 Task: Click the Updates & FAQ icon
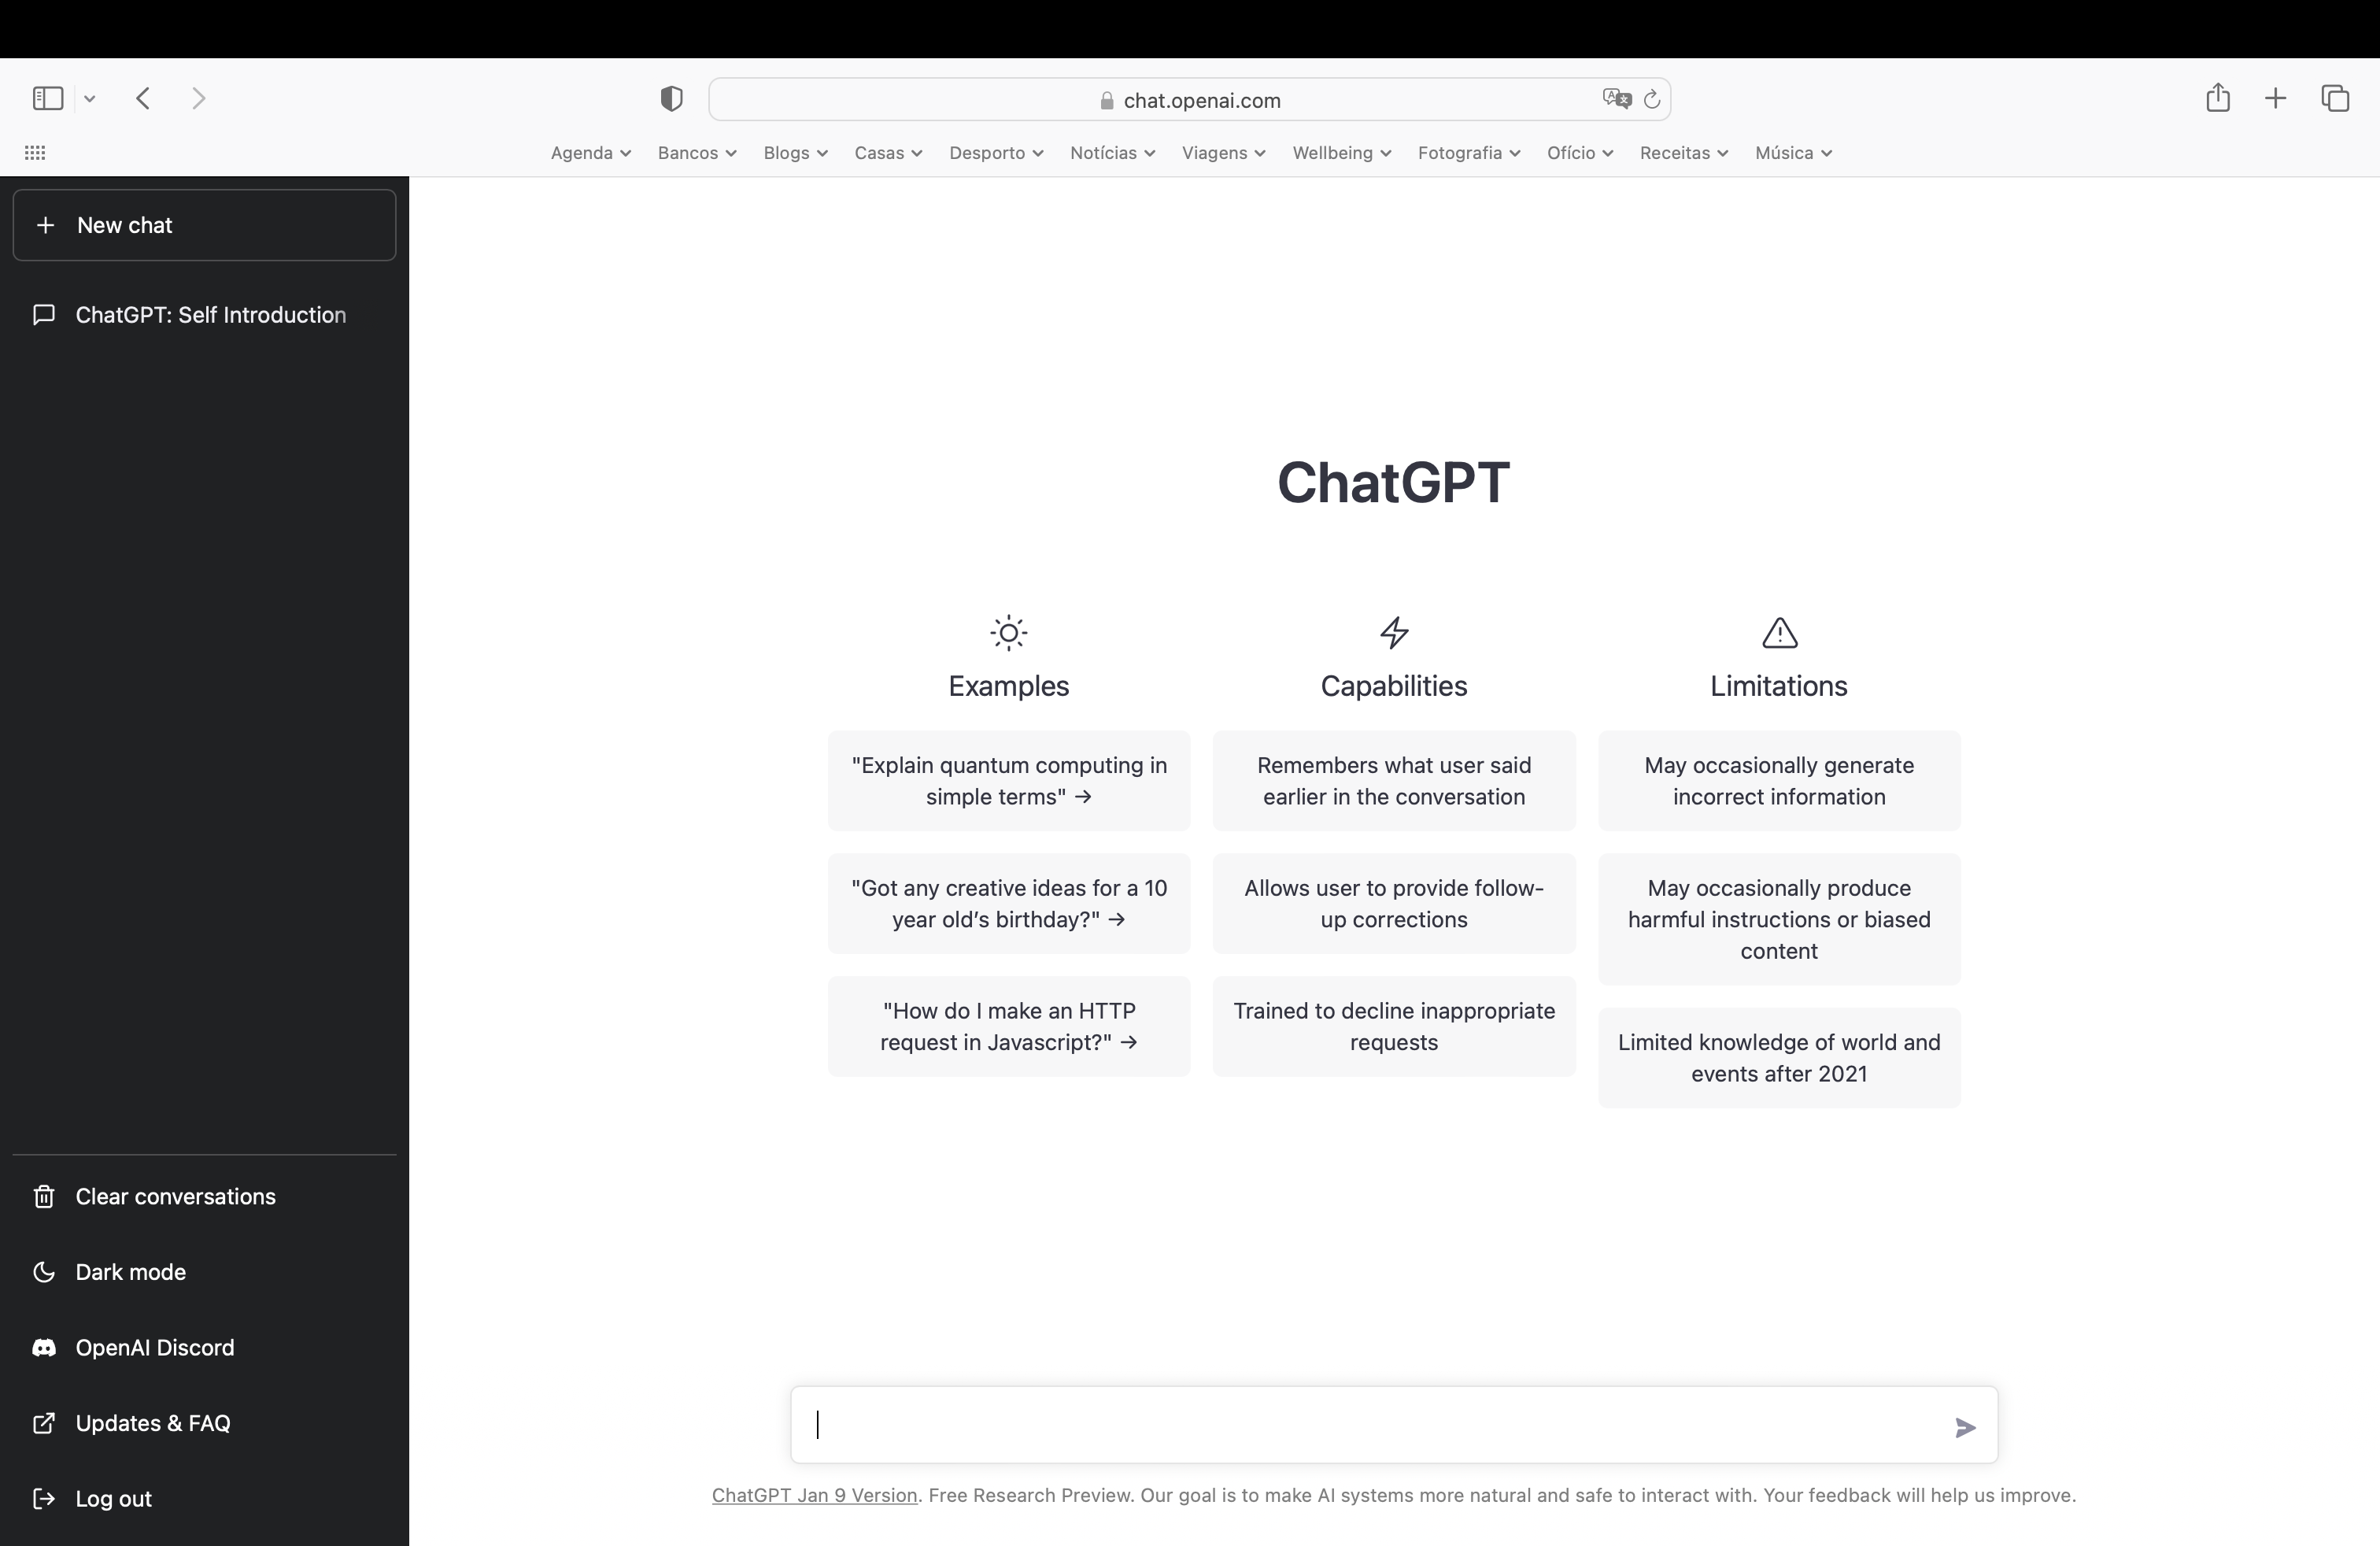point(43,1422)
